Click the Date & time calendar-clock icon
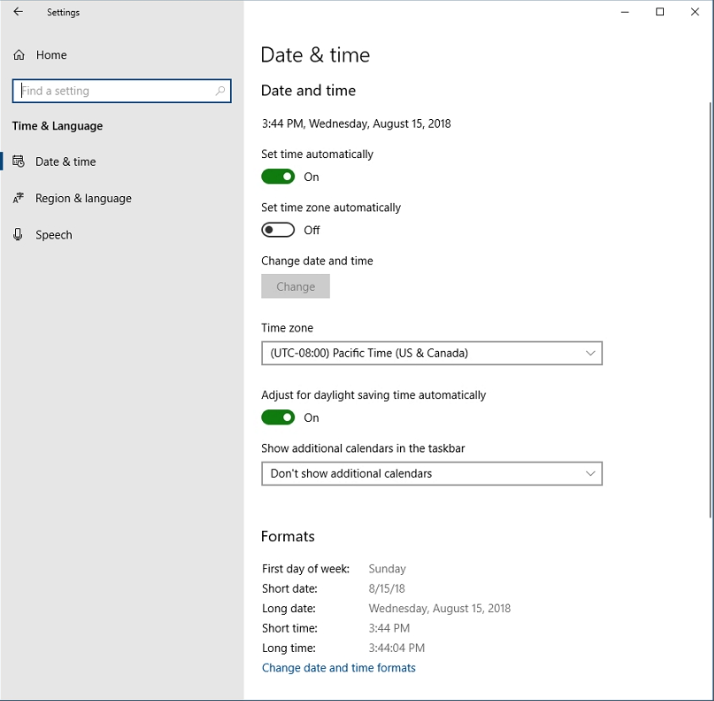The width and height of the screenshot is (714, 701). 18,162
